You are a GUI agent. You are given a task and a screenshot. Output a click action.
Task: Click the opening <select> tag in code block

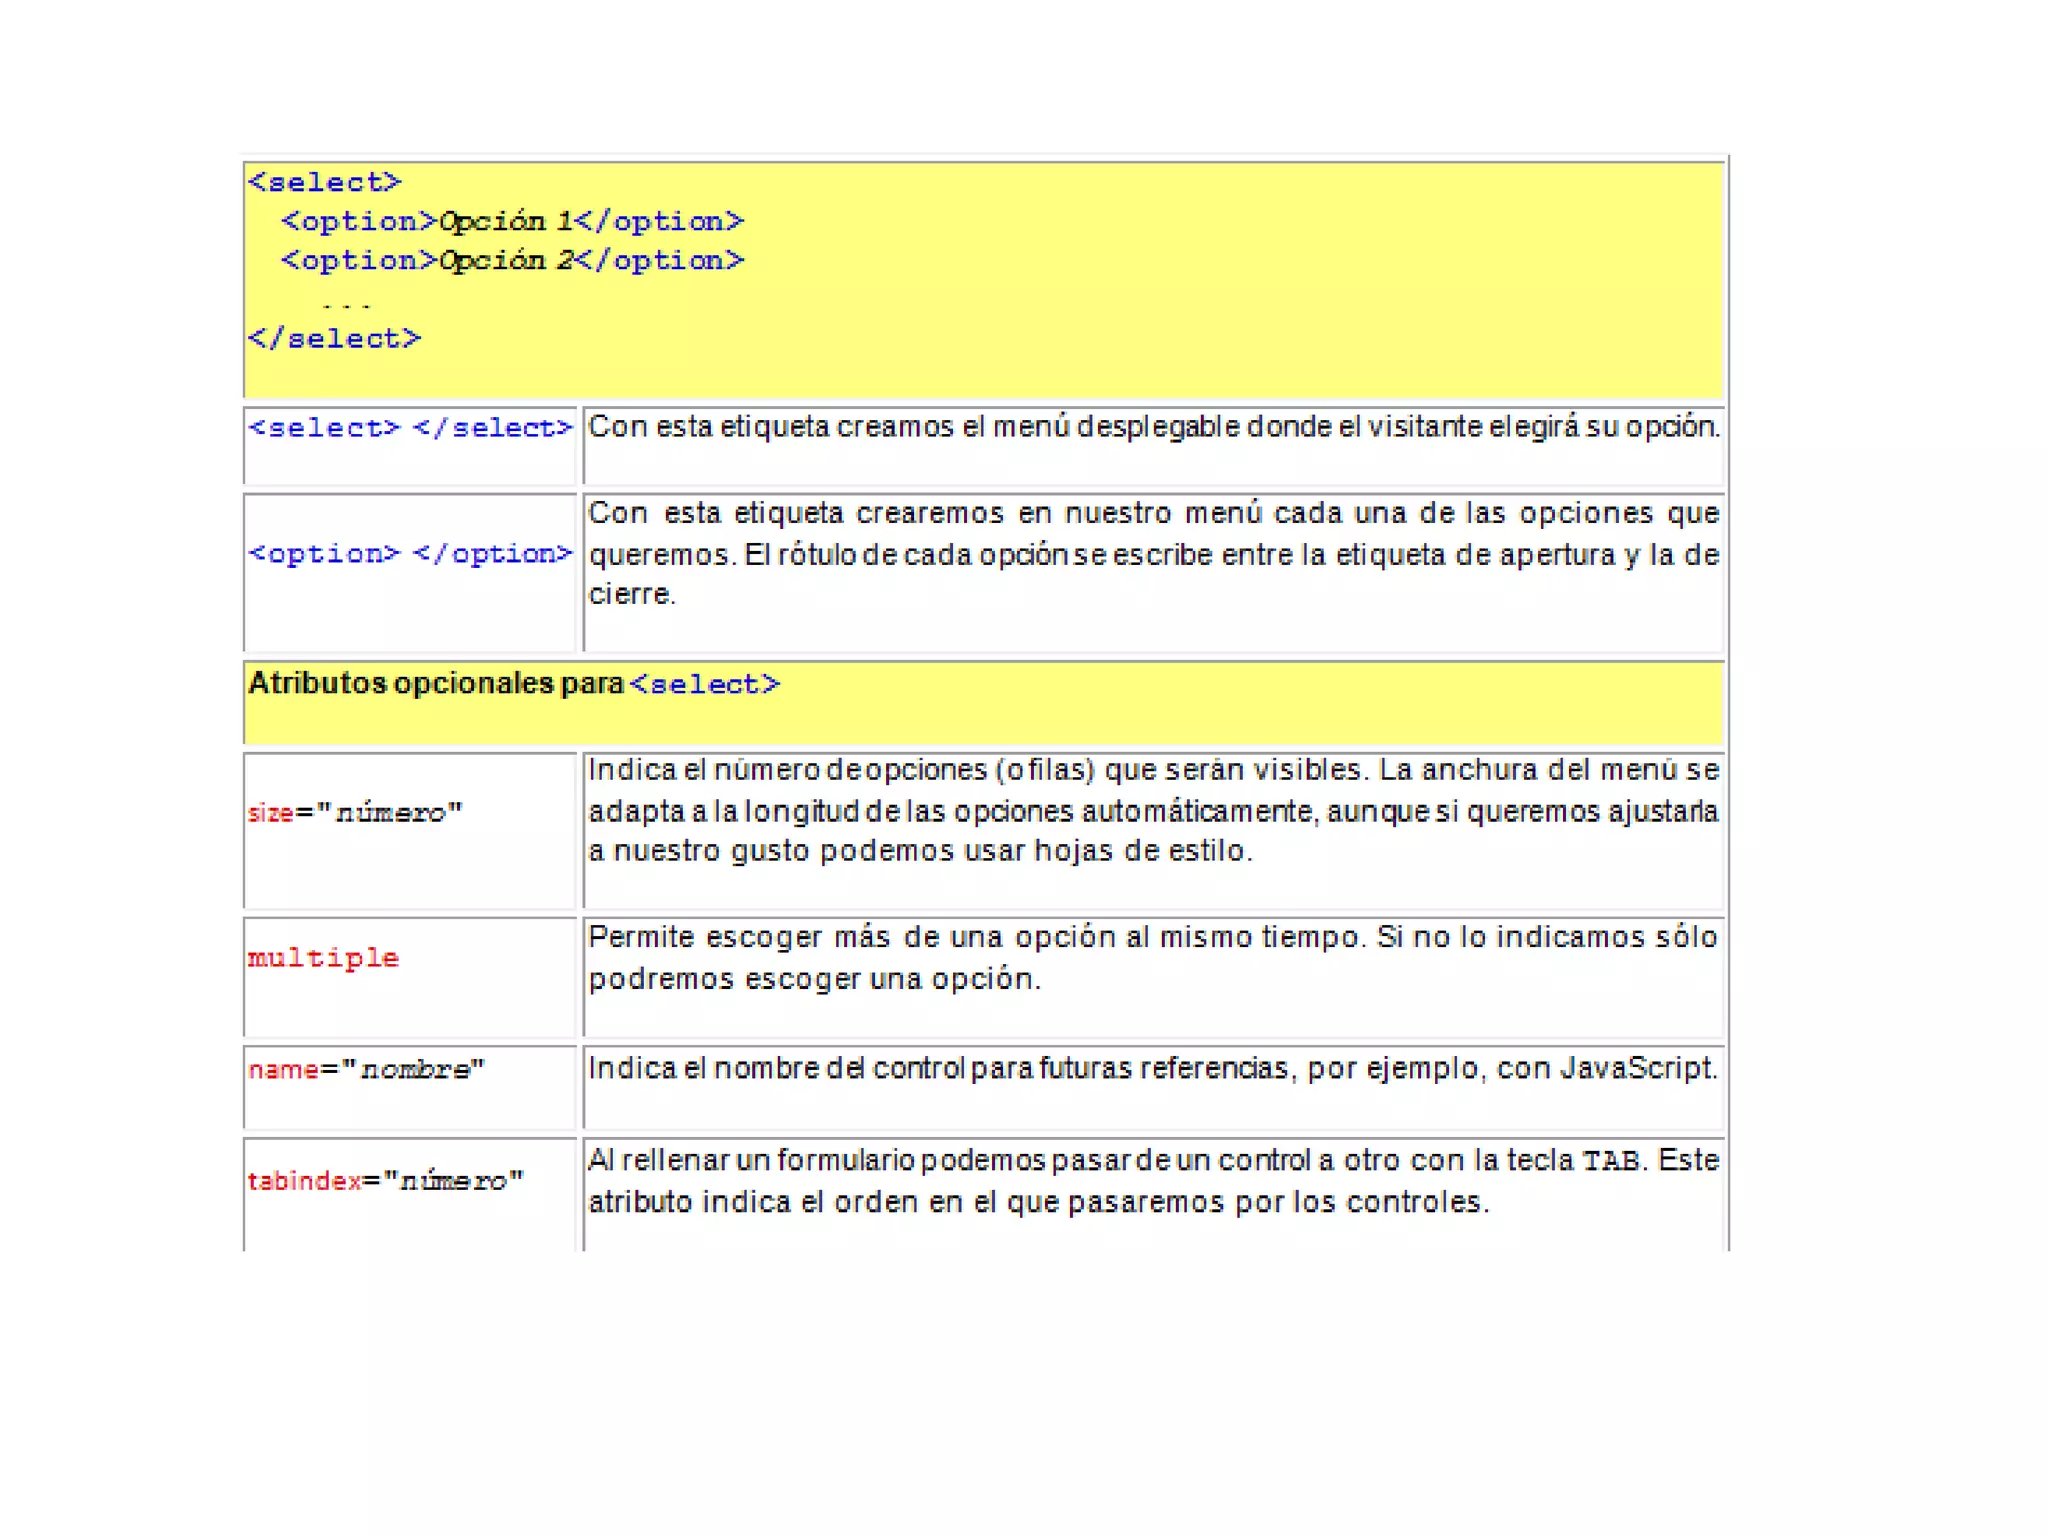(x=324, y=182)
